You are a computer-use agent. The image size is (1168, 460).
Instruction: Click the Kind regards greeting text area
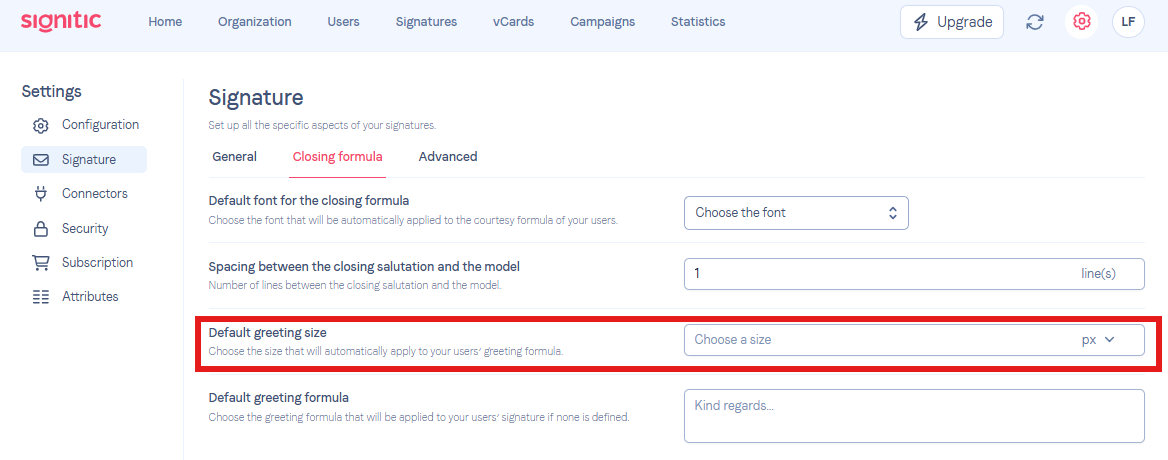[914, 416]
